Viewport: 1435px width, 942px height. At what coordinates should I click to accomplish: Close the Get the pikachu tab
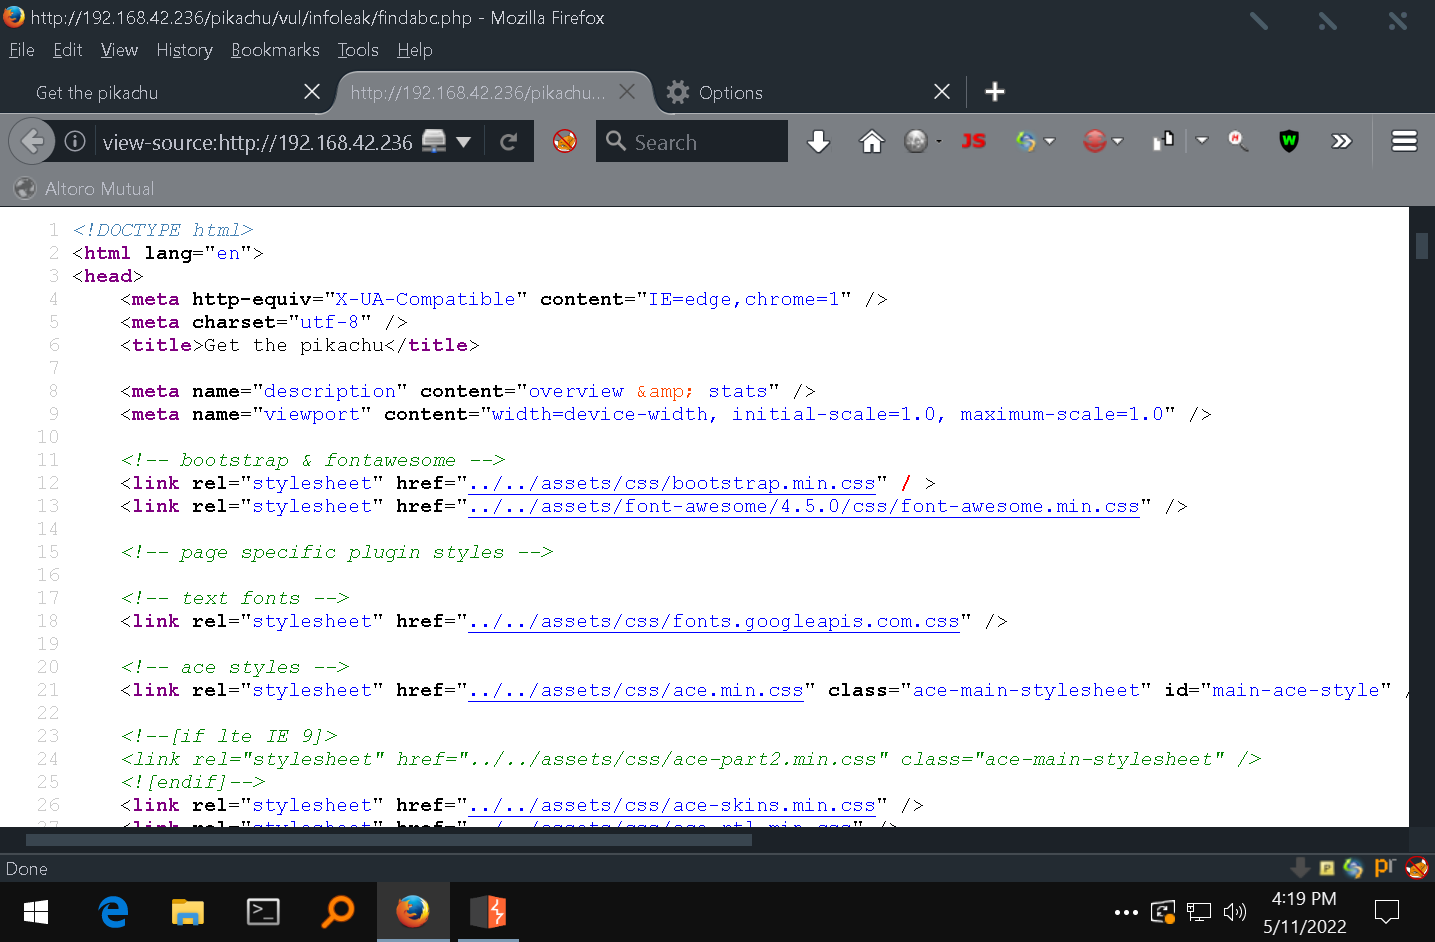312,92
